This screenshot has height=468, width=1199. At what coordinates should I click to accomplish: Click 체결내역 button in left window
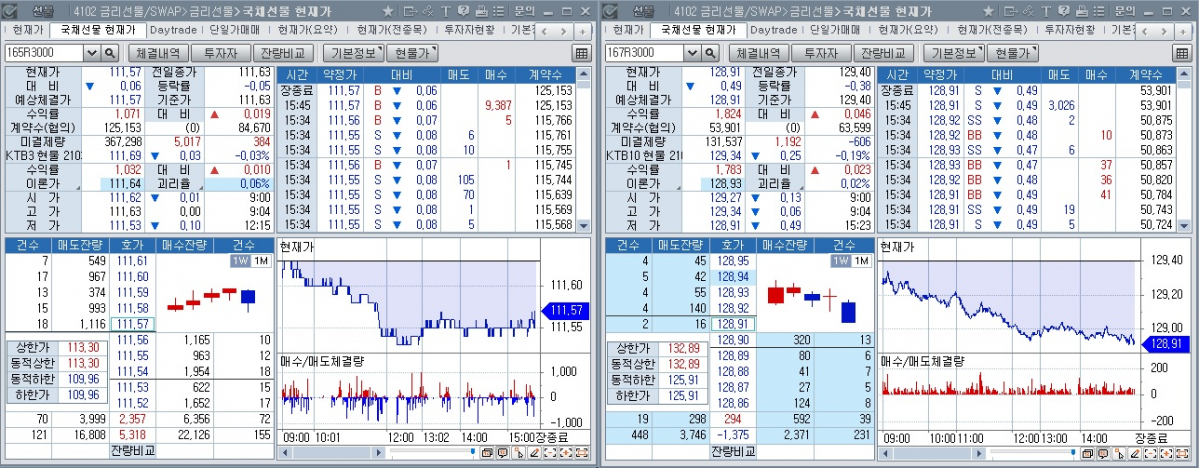pos(158,53)
